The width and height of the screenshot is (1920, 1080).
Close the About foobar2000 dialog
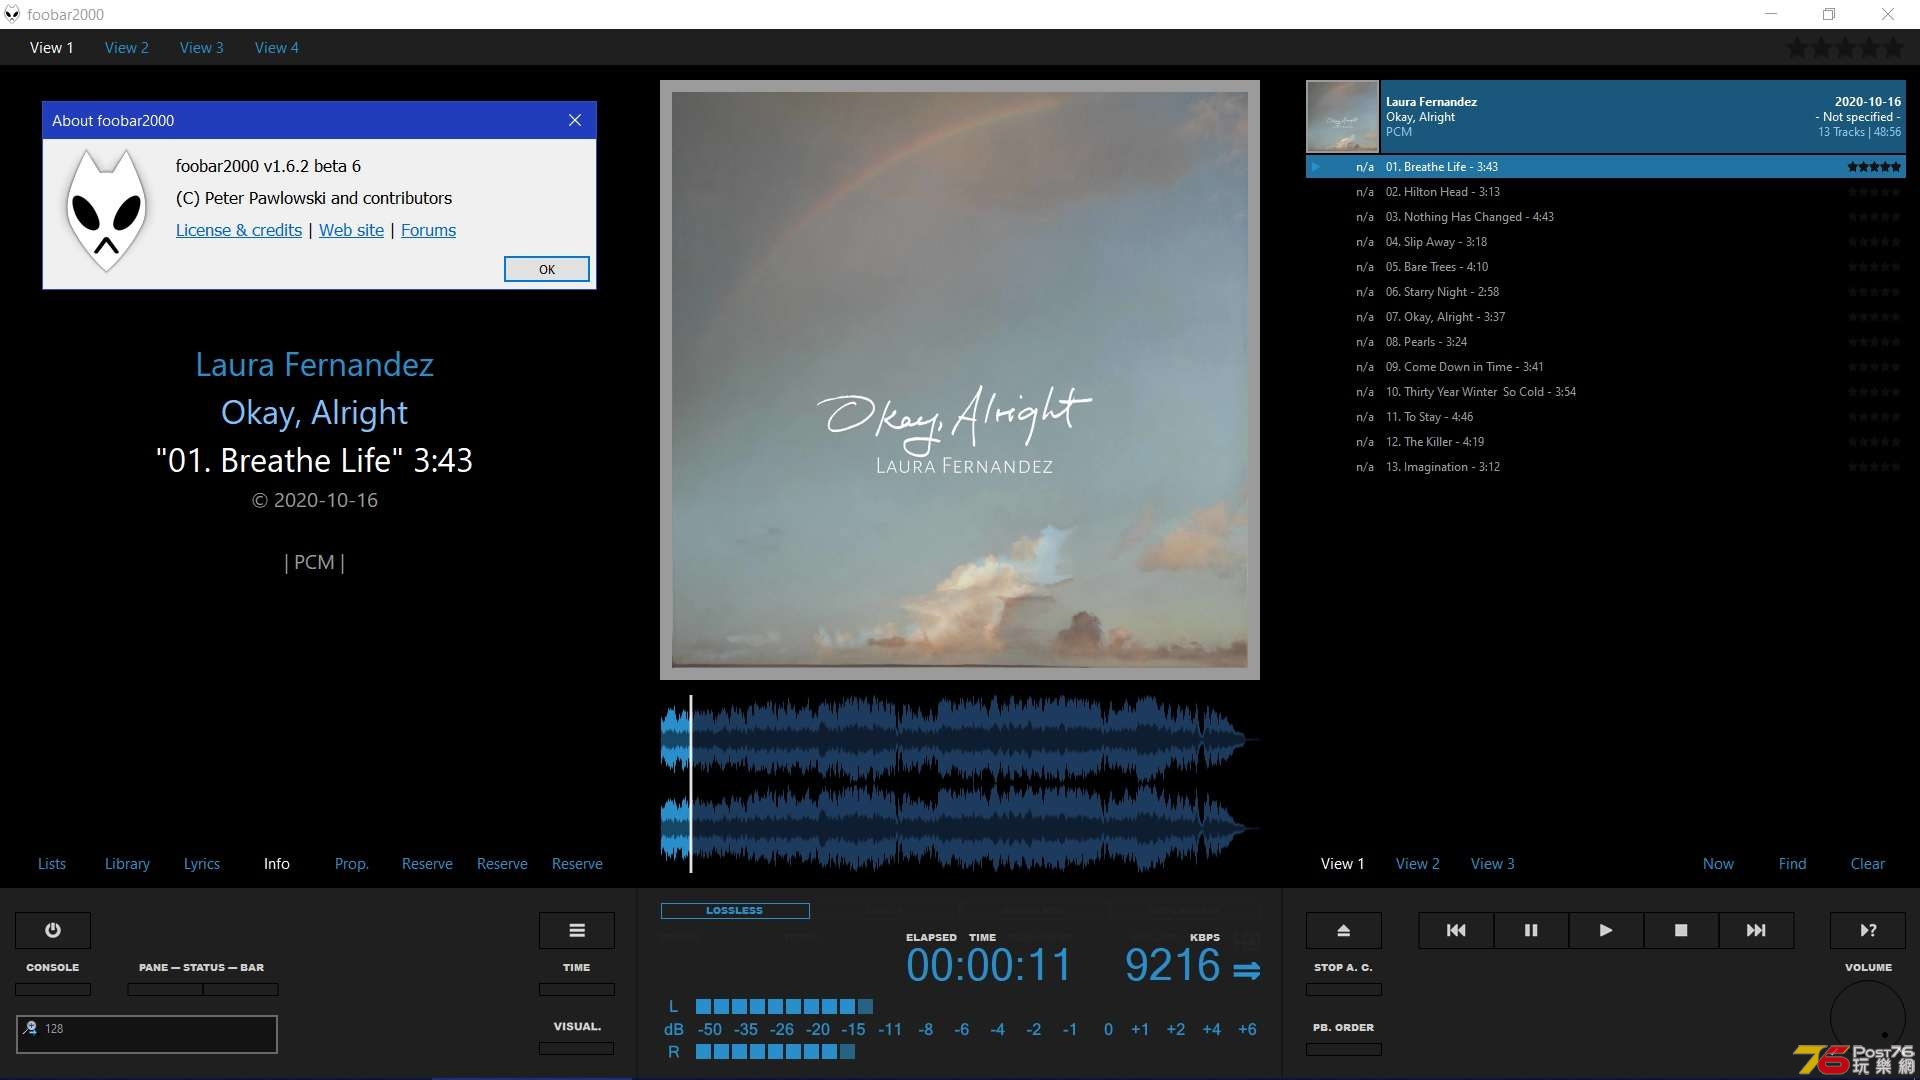[575, 120]
